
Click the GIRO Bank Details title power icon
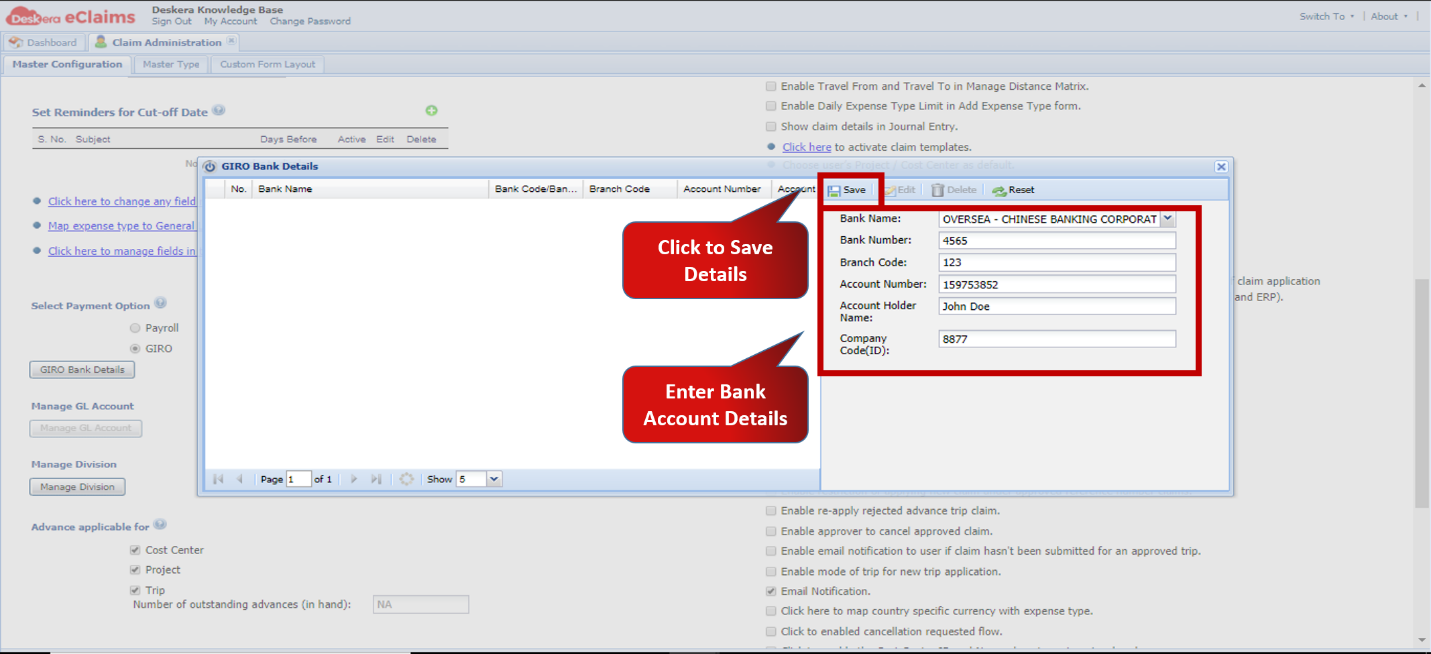[x=210, y=167]
